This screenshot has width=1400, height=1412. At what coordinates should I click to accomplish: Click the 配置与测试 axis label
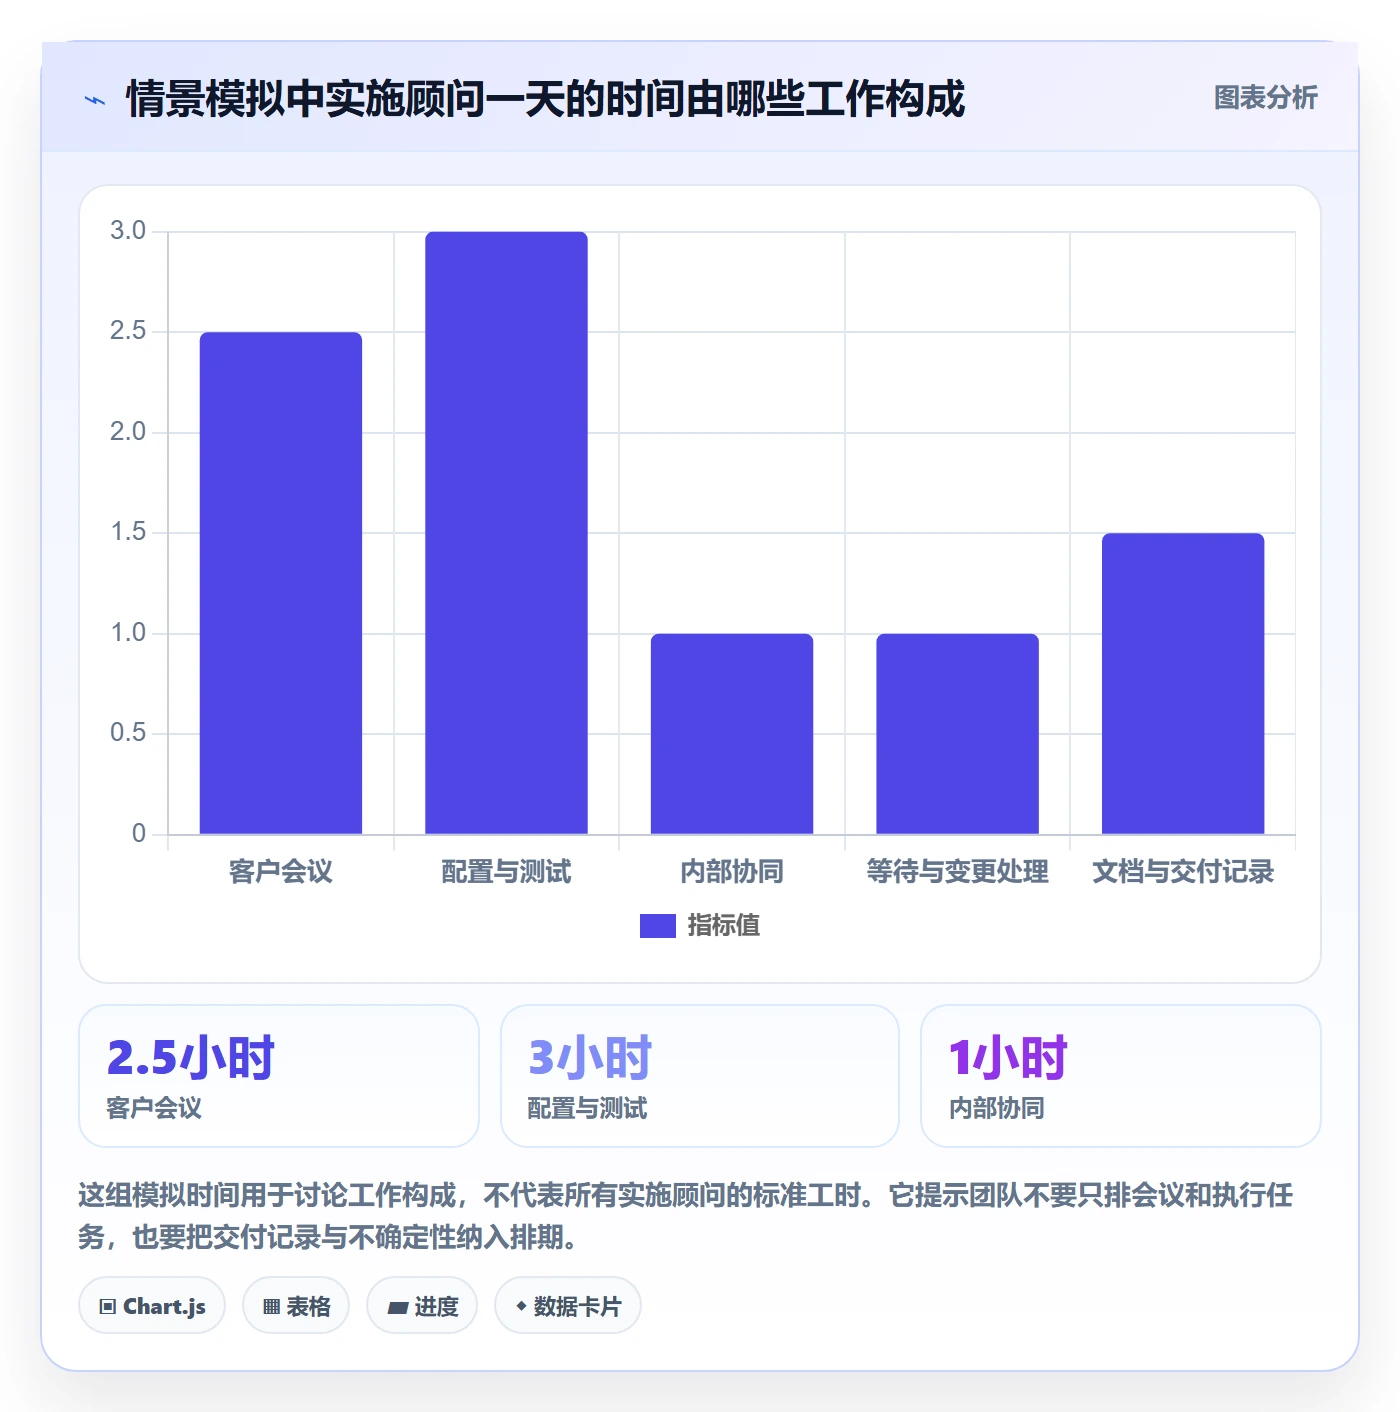(506, 872)
